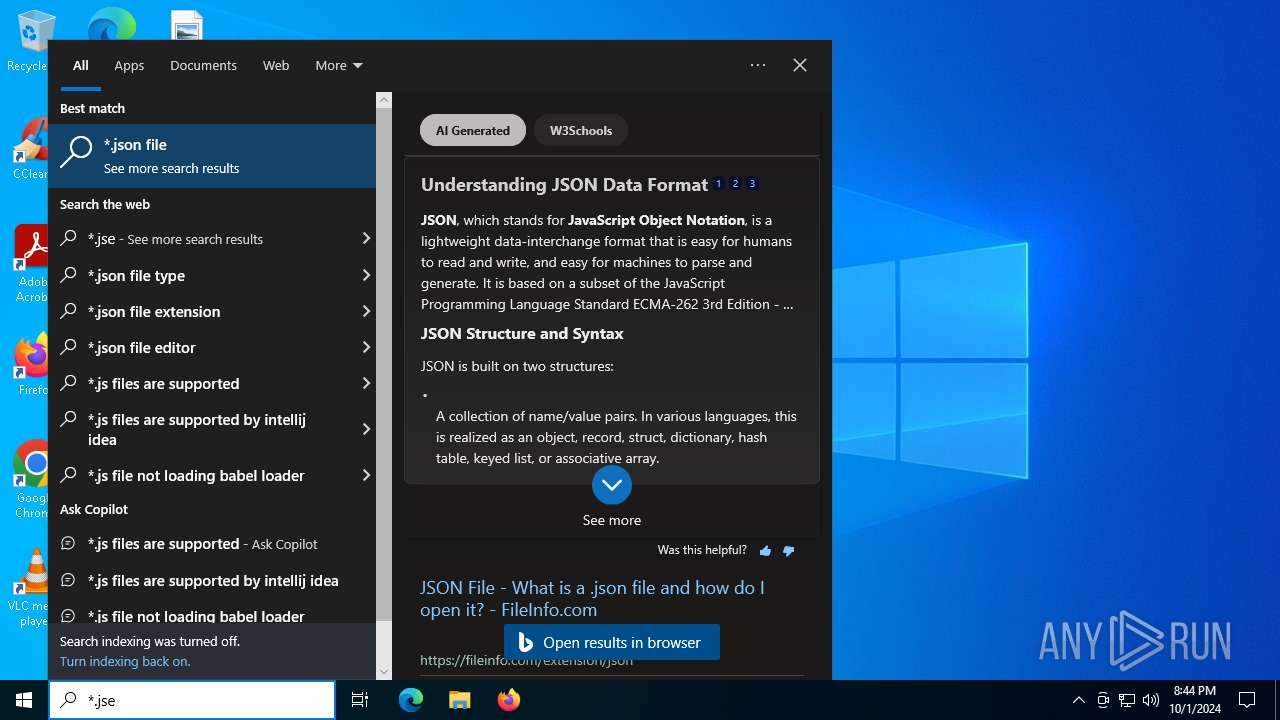The height and width of the screenshot is (720, 1280).
Task: Launch Microsoft Edge from the taskbar
Action: point(411,700)
